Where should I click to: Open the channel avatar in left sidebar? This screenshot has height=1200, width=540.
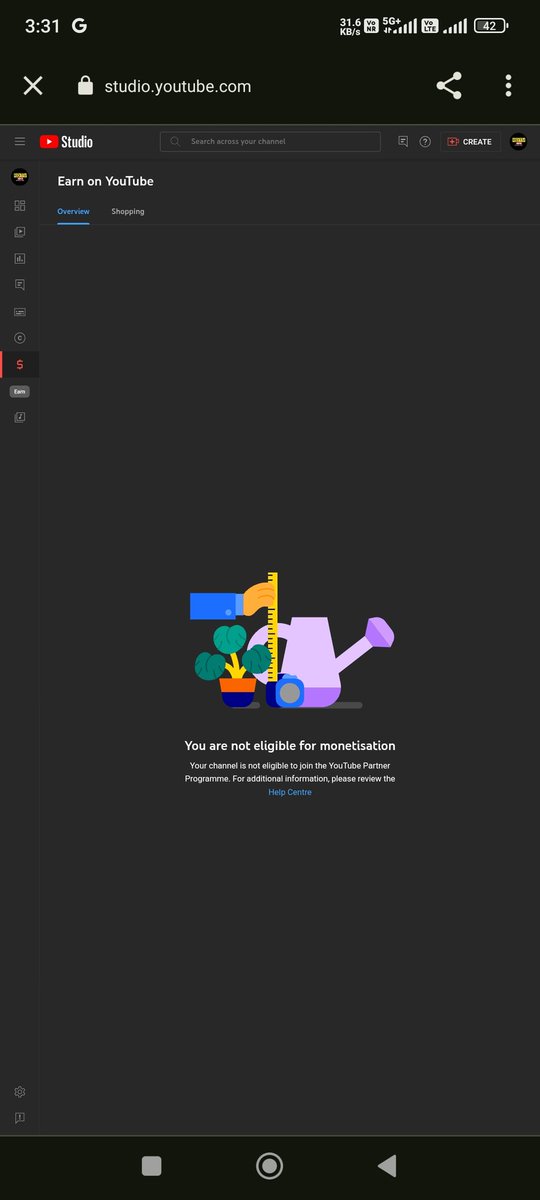click(x=19, y=177)
